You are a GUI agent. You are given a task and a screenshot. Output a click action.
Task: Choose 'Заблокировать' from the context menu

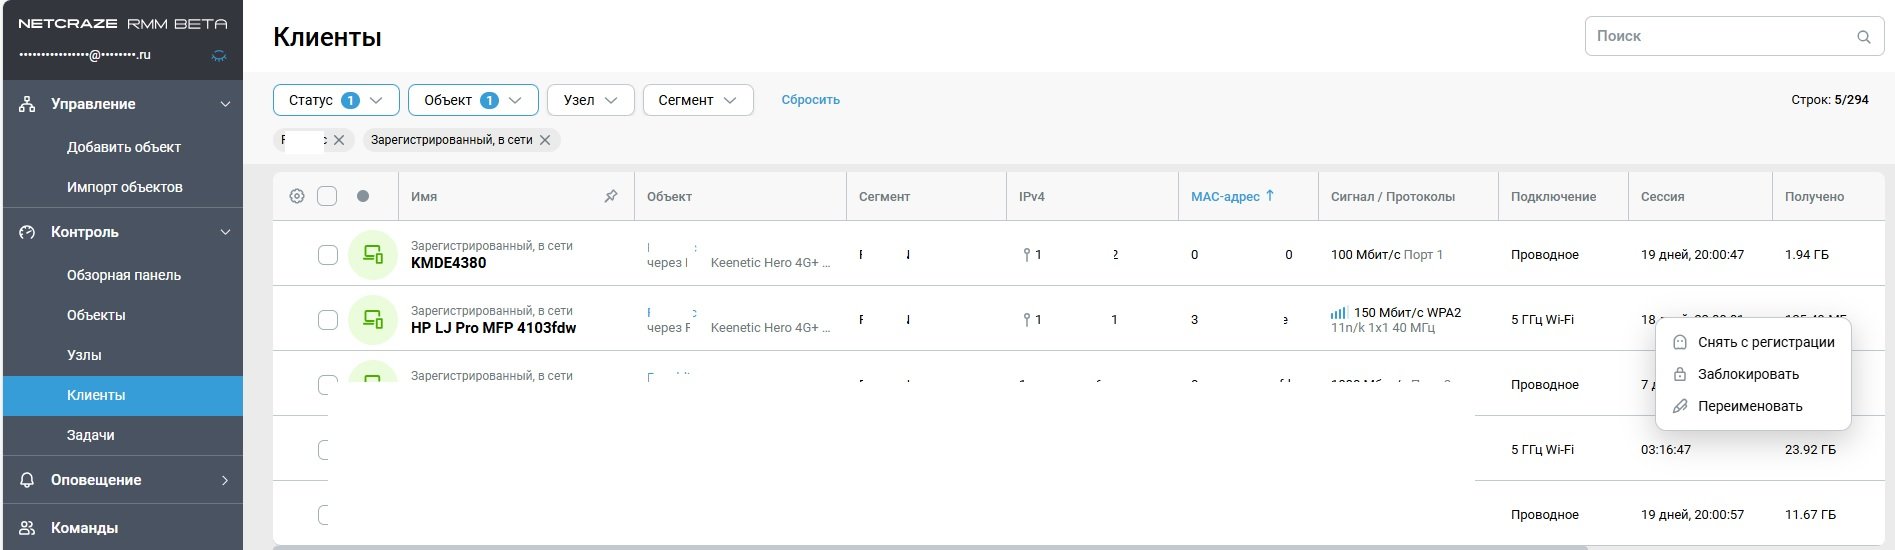pyautogui.click(x=1748, y=374)
